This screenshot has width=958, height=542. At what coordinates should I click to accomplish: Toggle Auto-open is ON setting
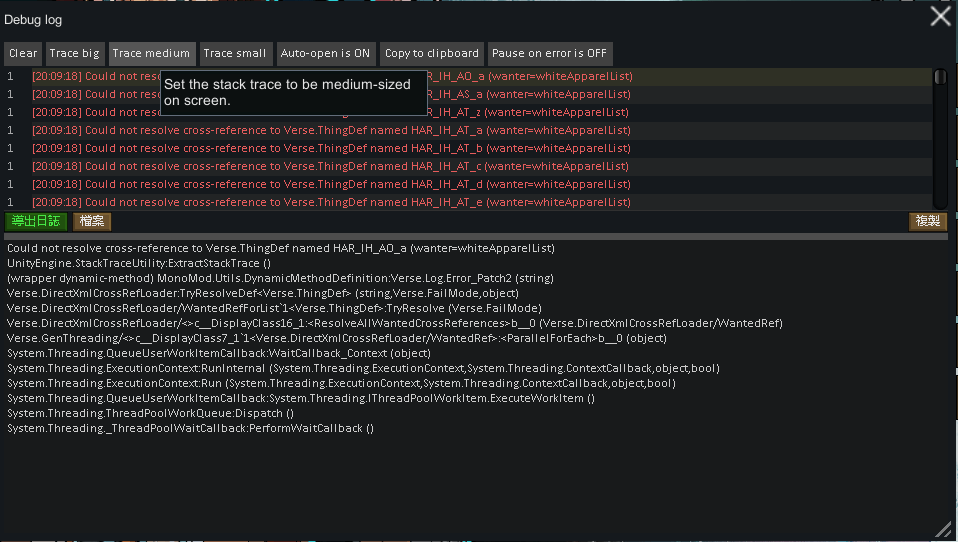(x=326, y=54)
